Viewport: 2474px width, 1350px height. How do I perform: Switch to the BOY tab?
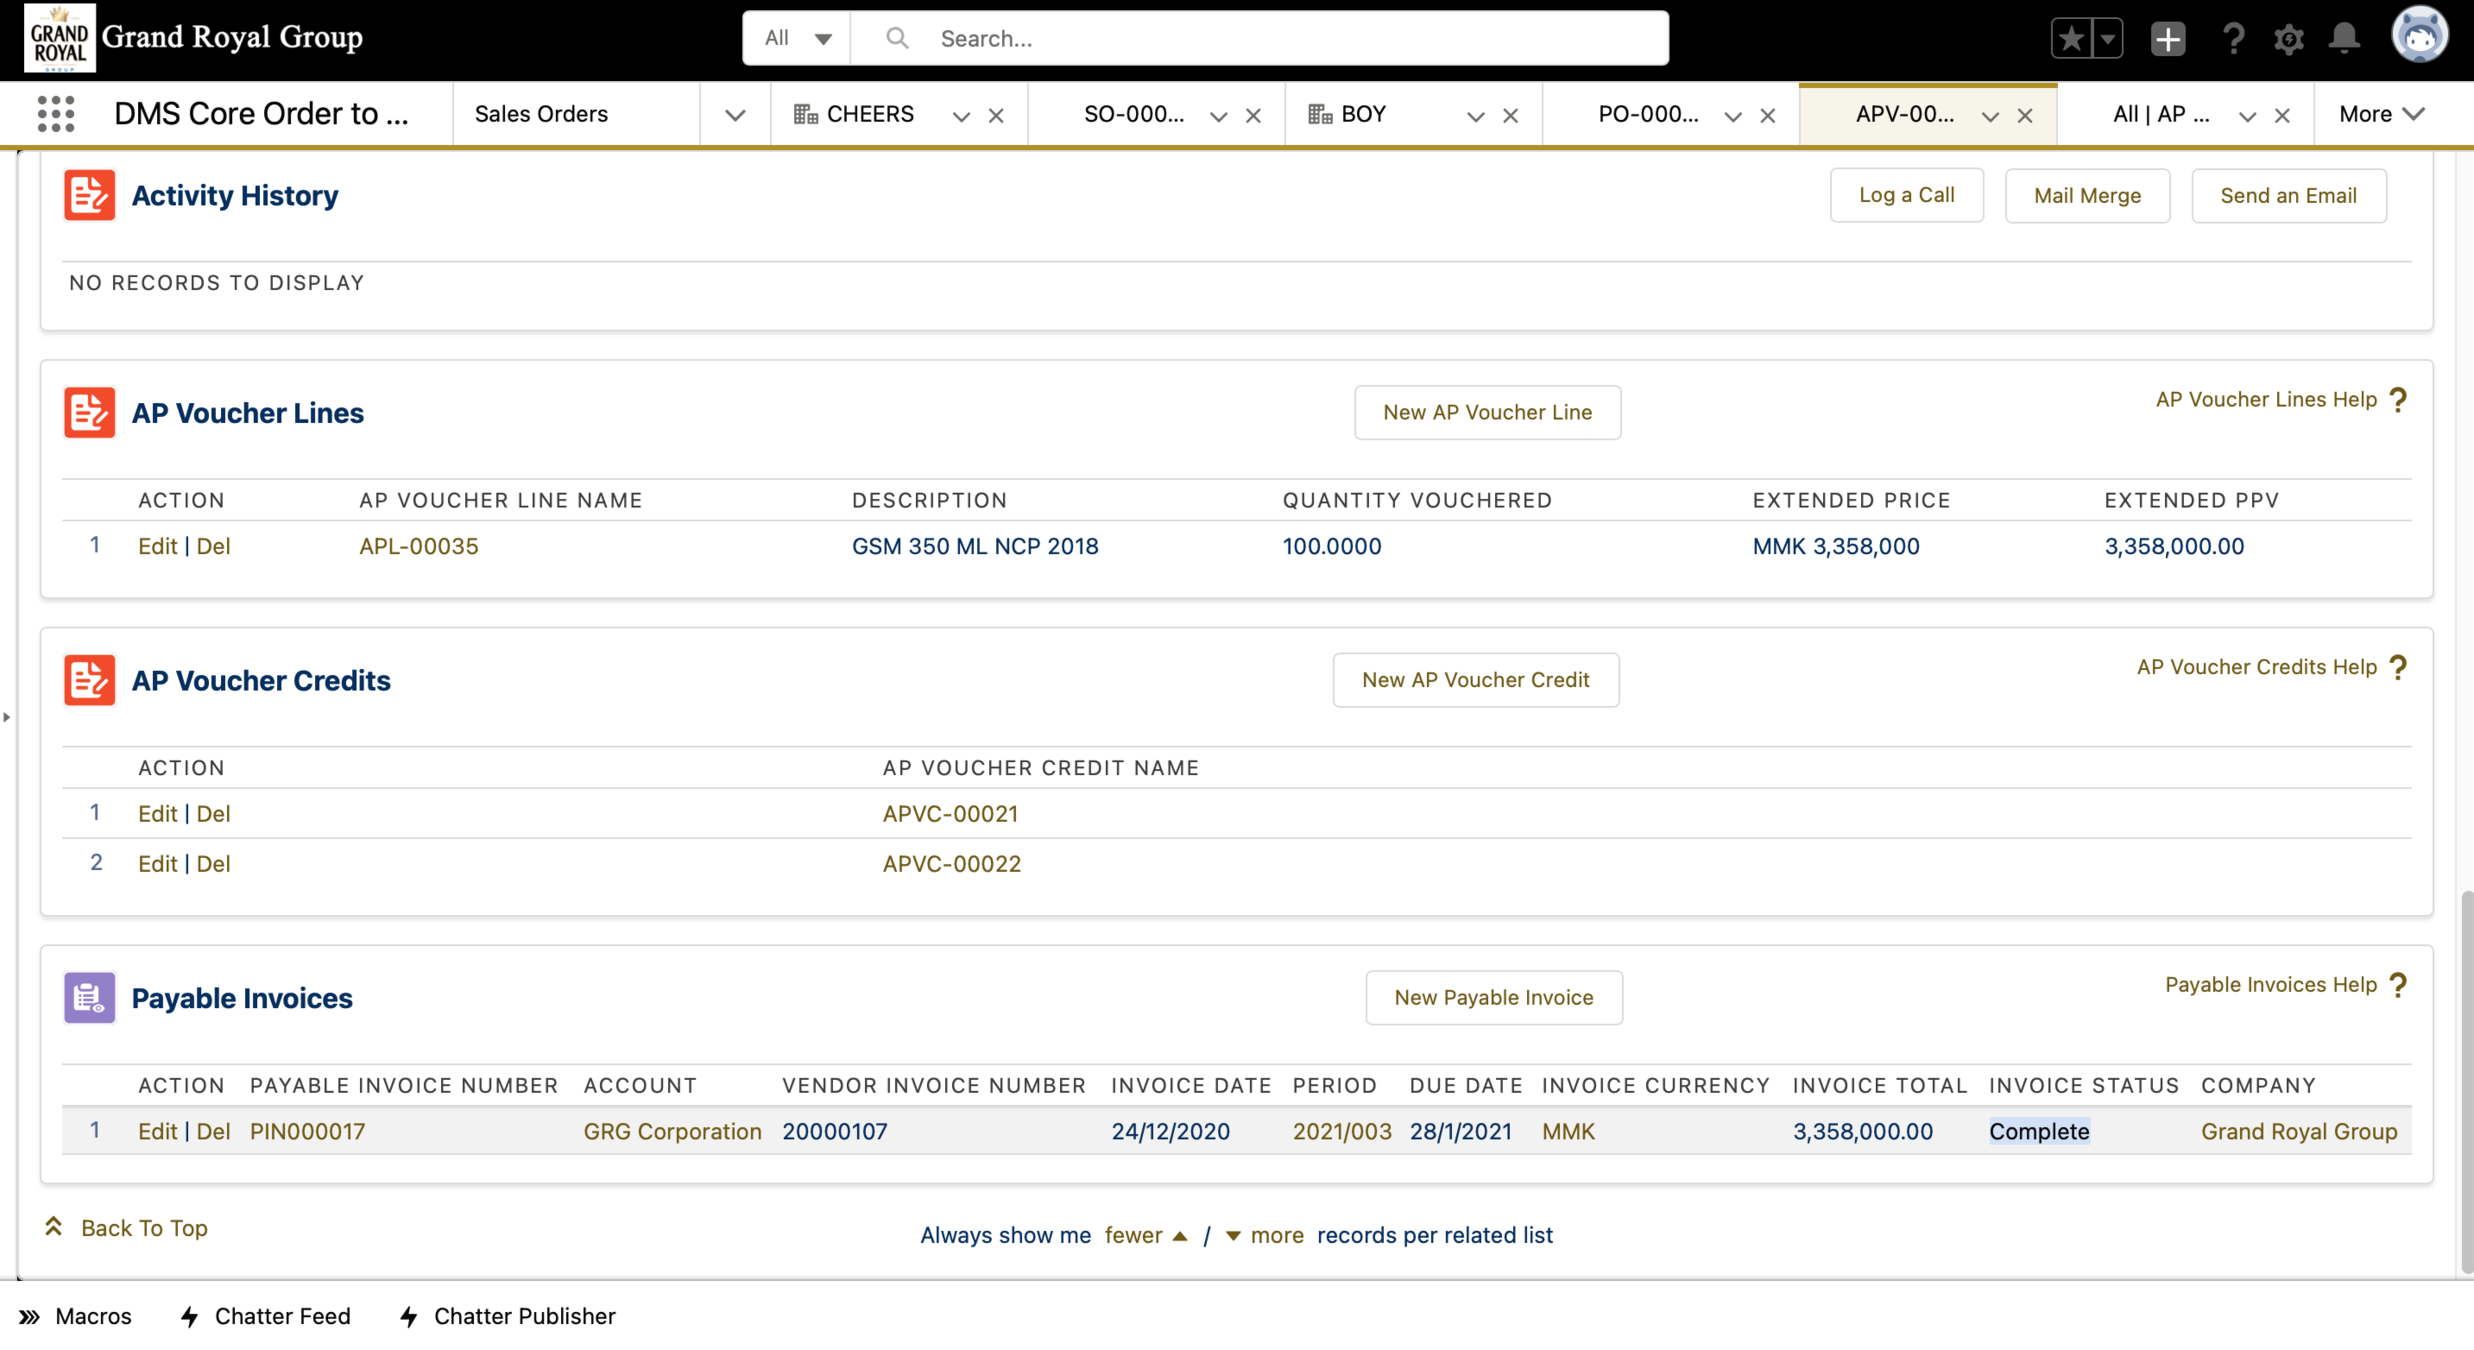pos(1362,114)
